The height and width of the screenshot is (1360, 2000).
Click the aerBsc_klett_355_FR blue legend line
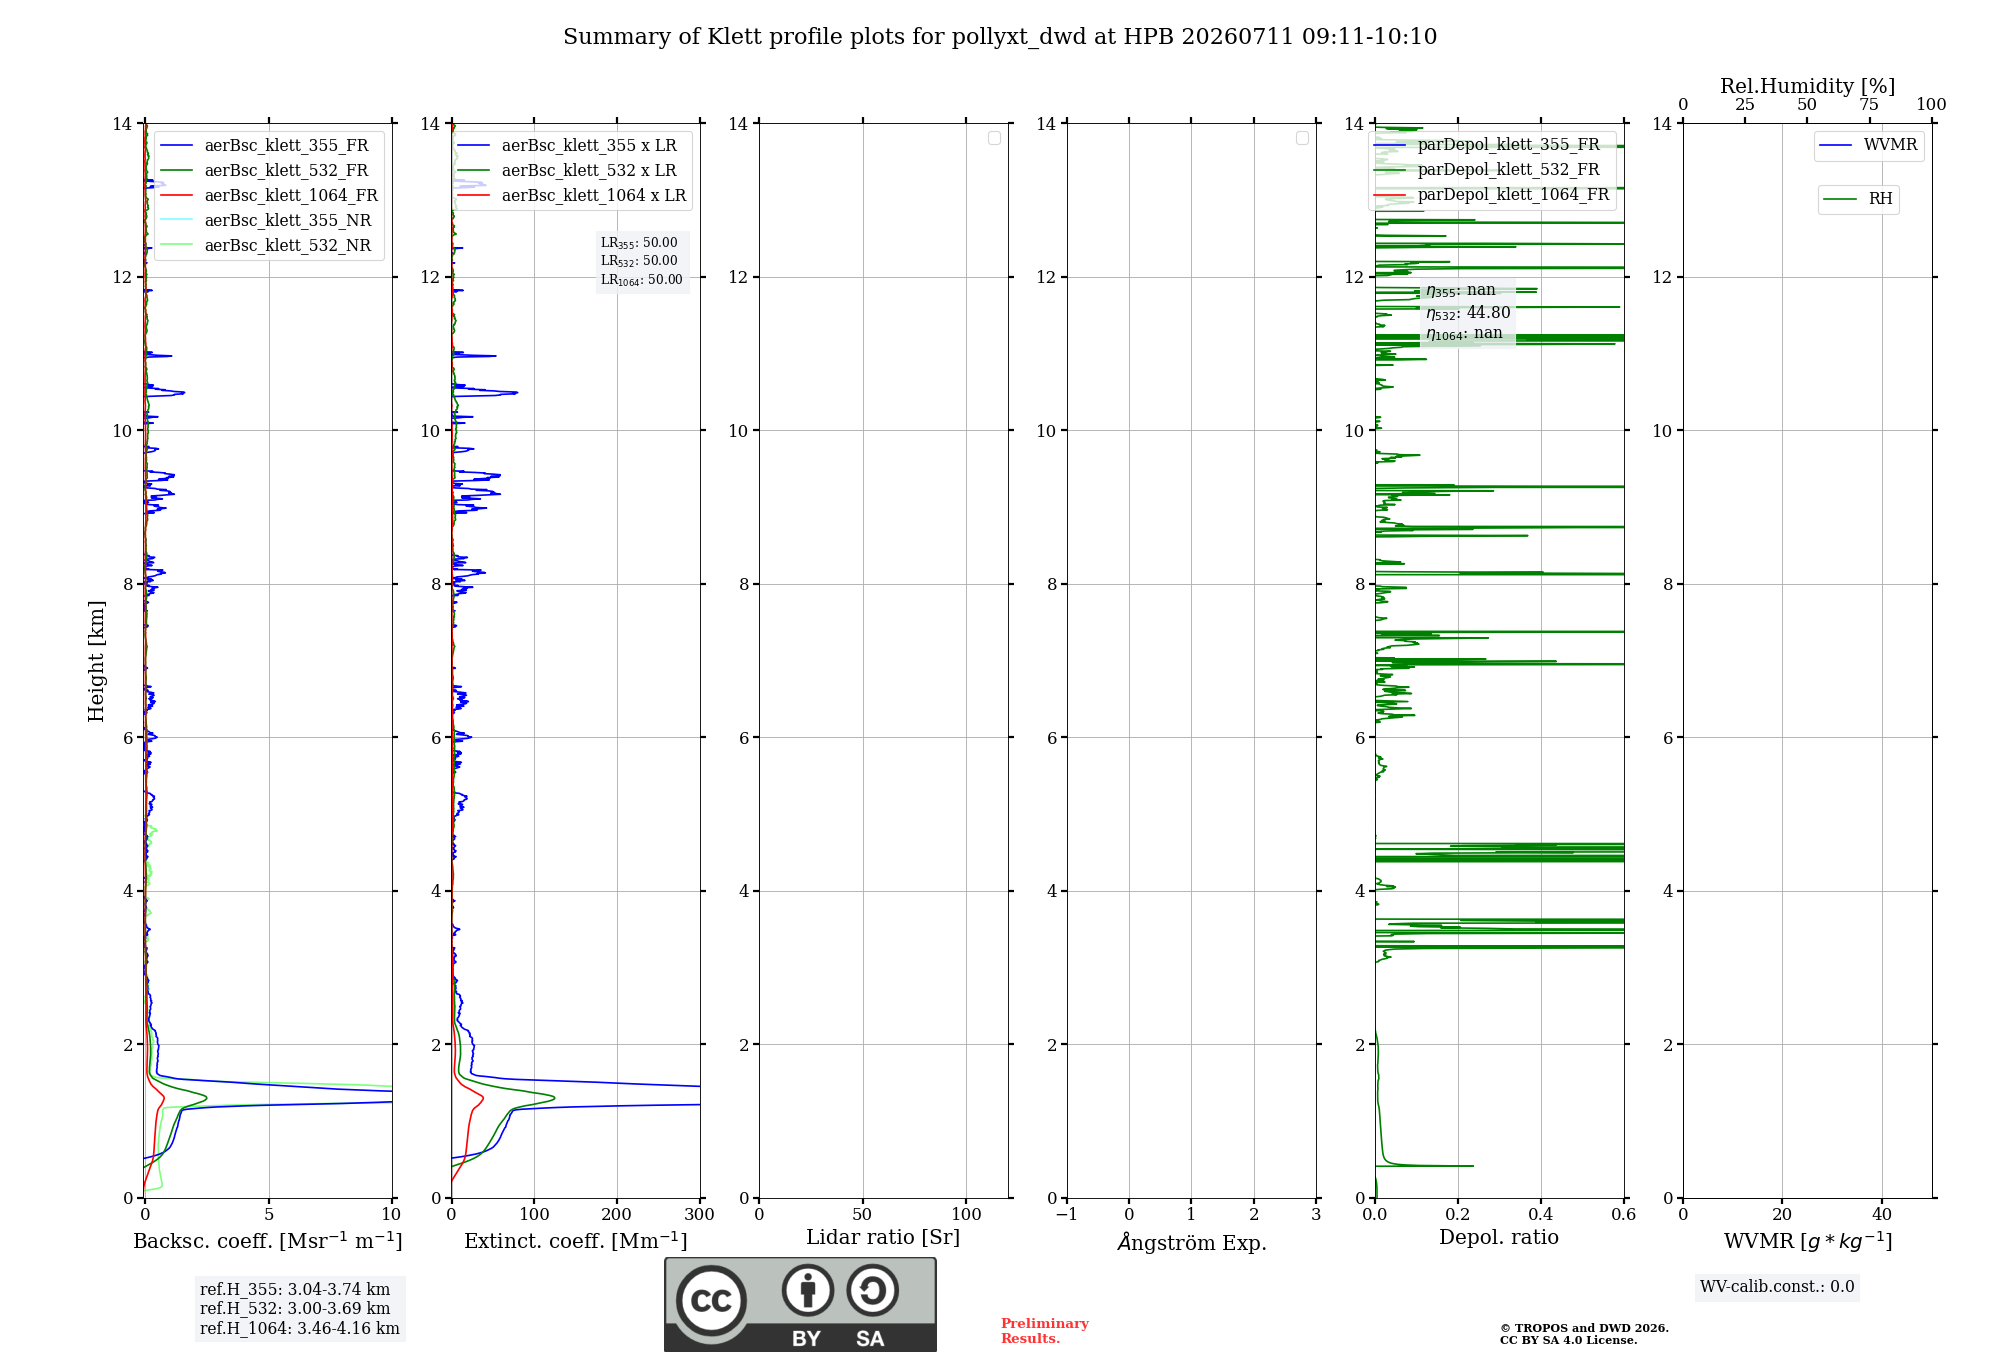point(176,146)
